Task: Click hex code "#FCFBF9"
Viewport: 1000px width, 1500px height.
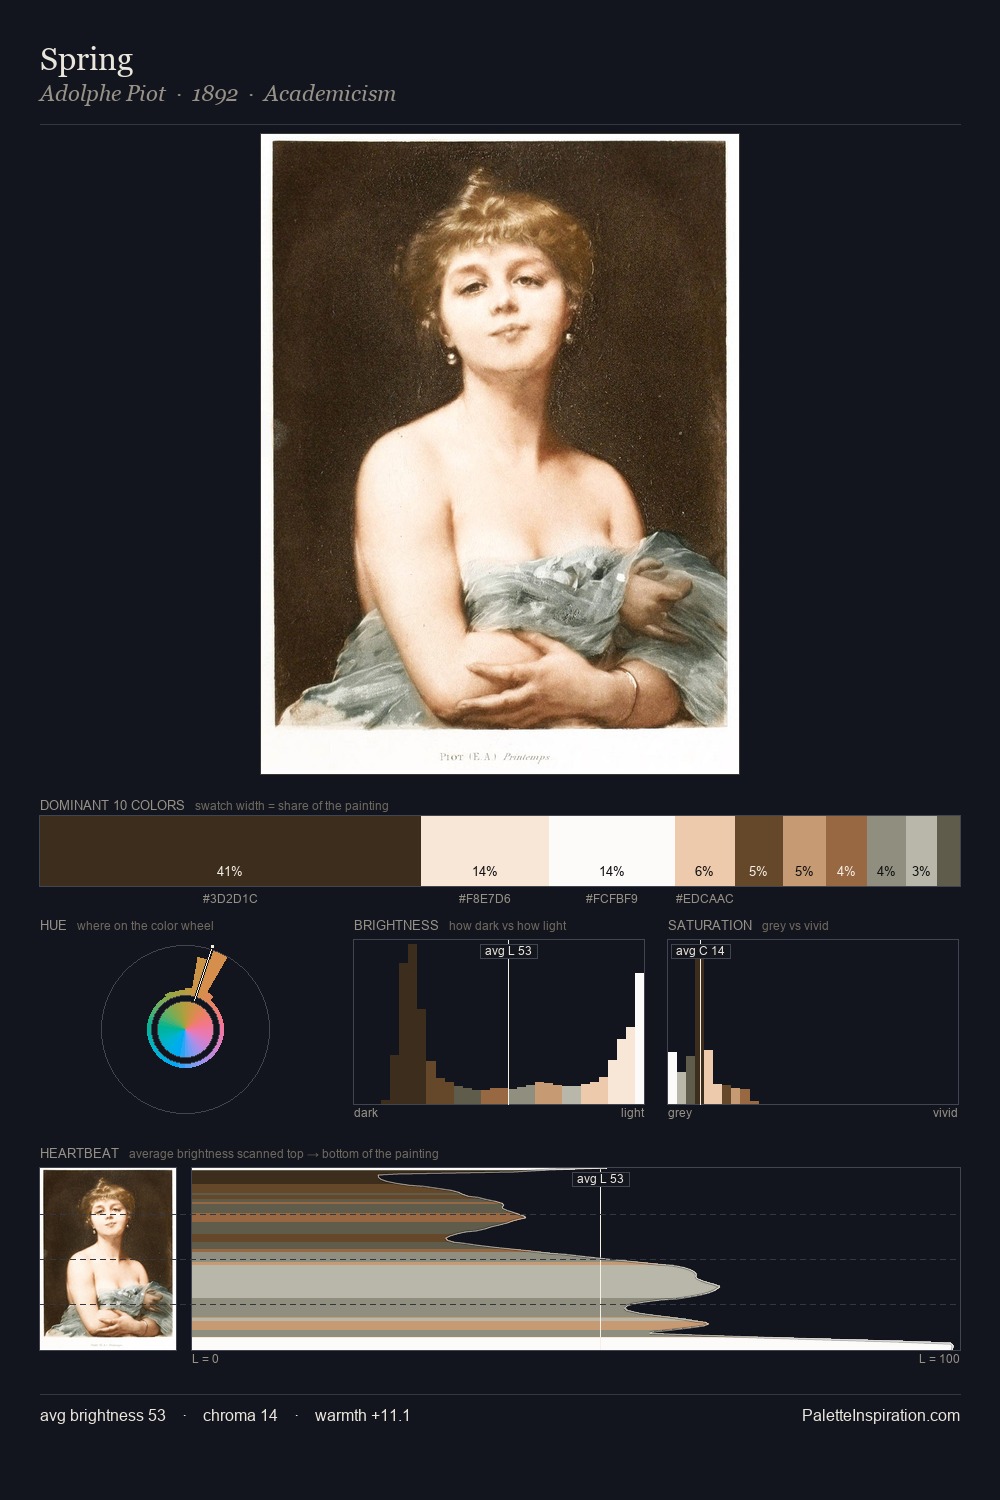Action: click(x=612, y=899)
